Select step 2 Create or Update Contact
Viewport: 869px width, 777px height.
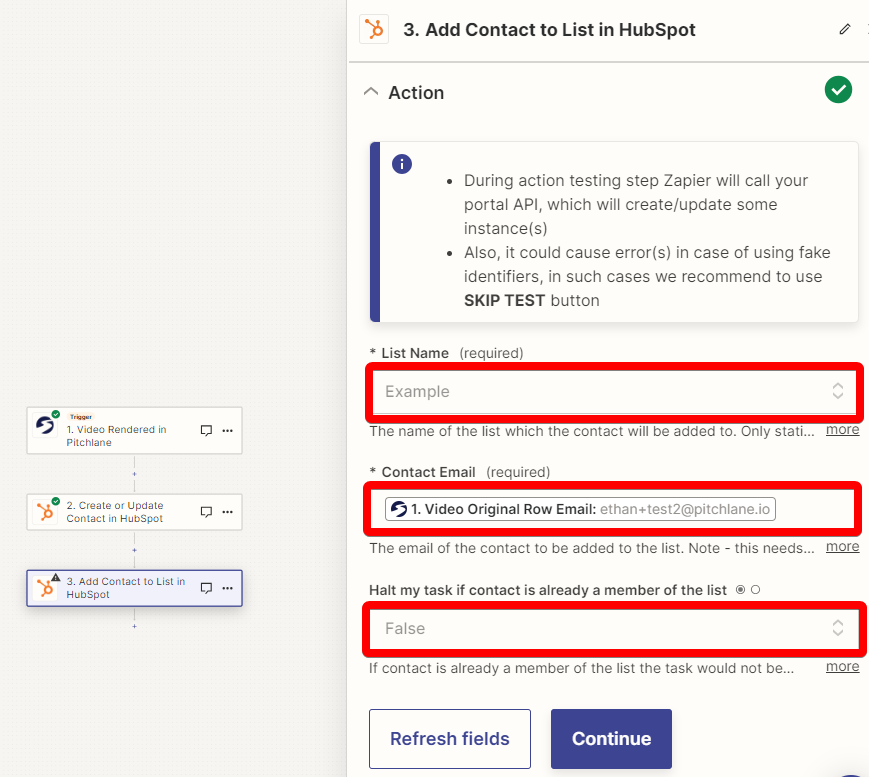(x=135, y=512)
